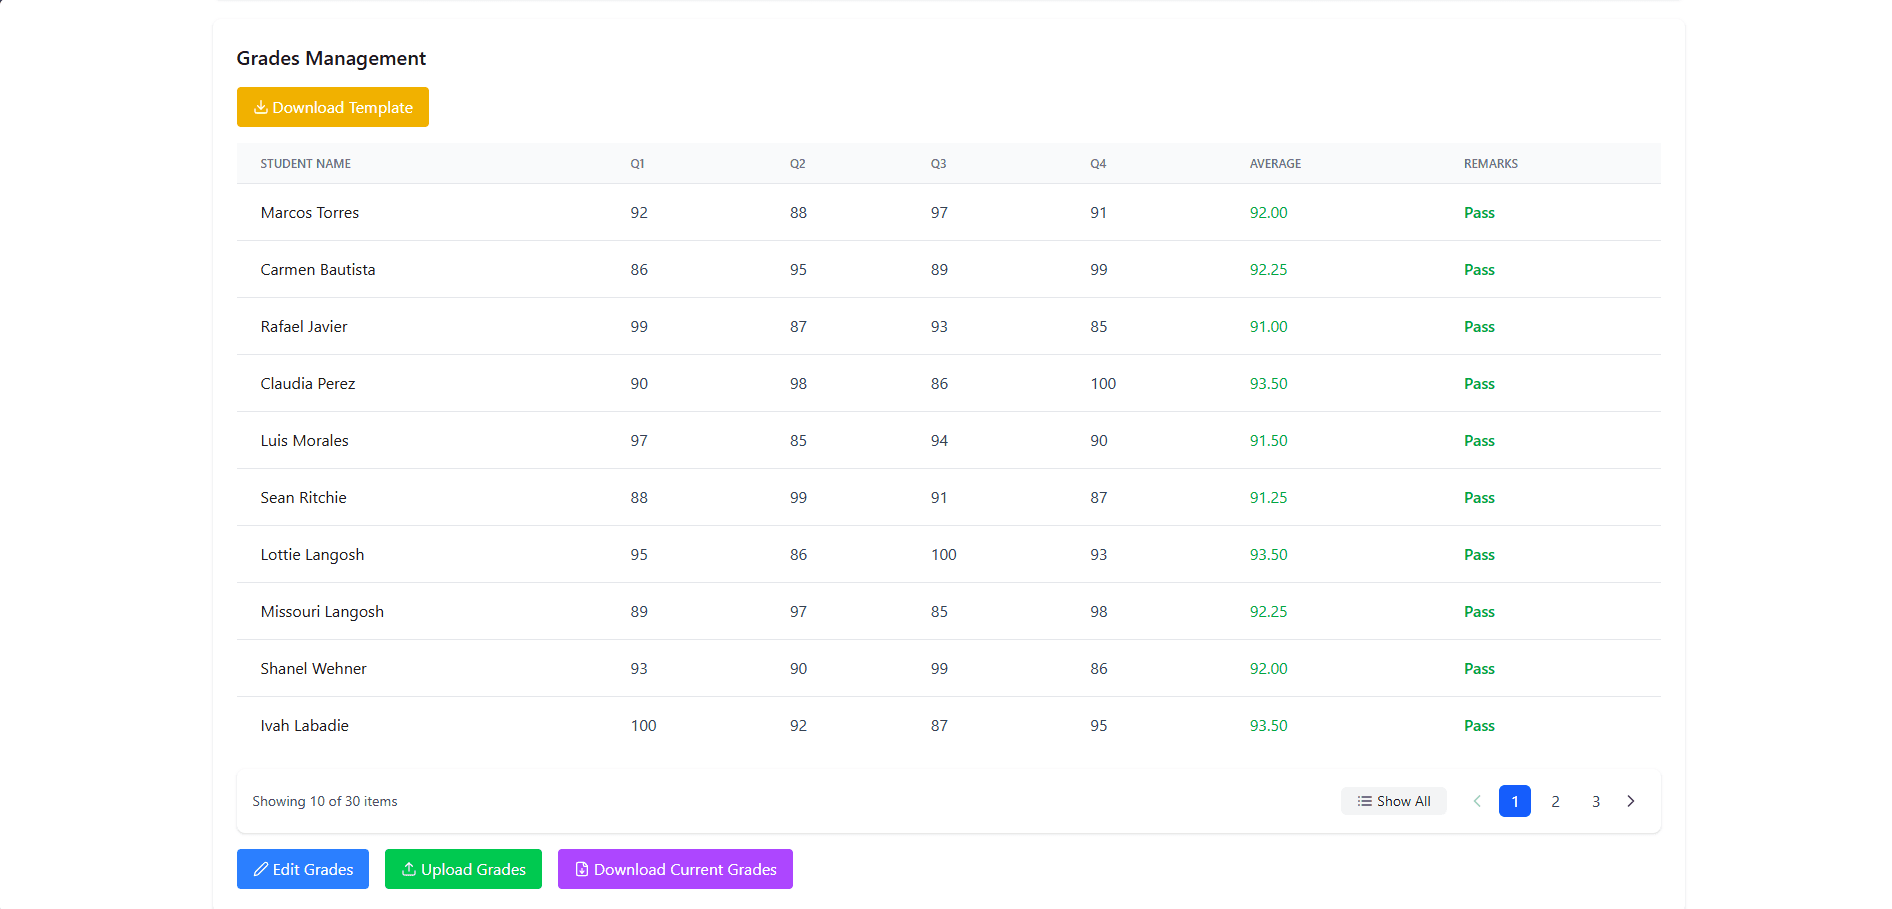1892x909 pixels.
Task: Click Luis Morales's Q3 grade 94
Action: point(939,441)
